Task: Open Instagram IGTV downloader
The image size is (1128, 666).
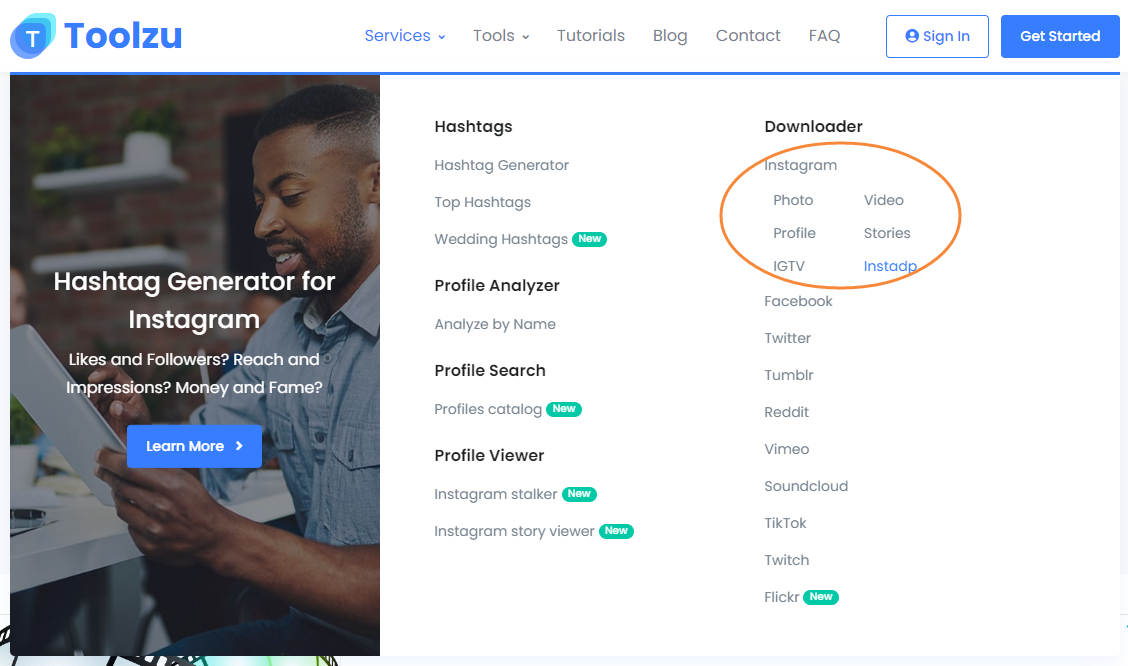Action: 788,266
